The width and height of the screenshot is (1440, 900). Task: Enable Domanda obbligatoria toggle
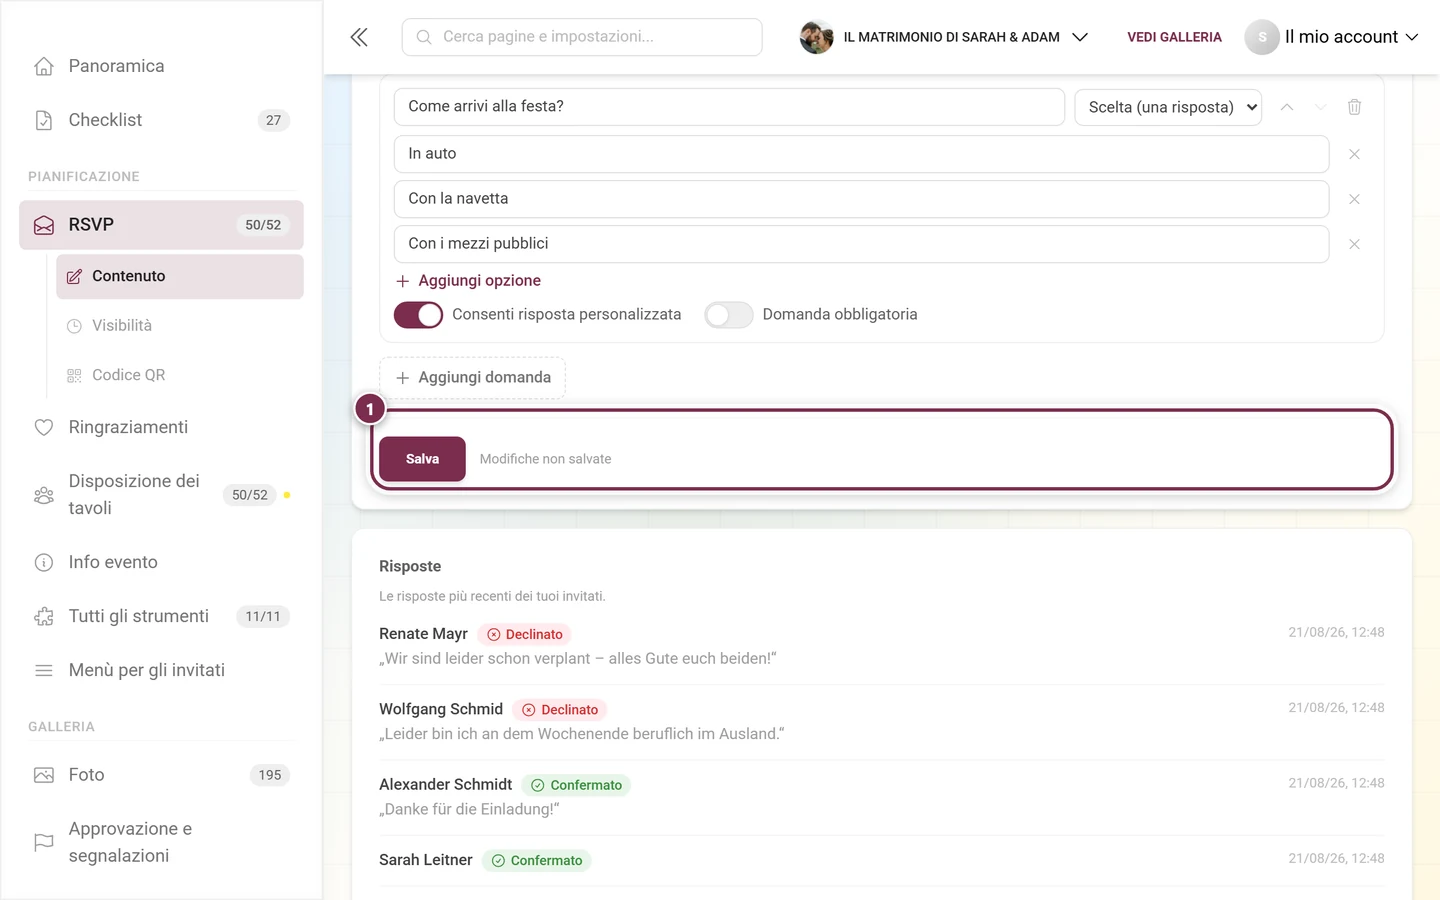pyautogui.click(x=728, y=315)
